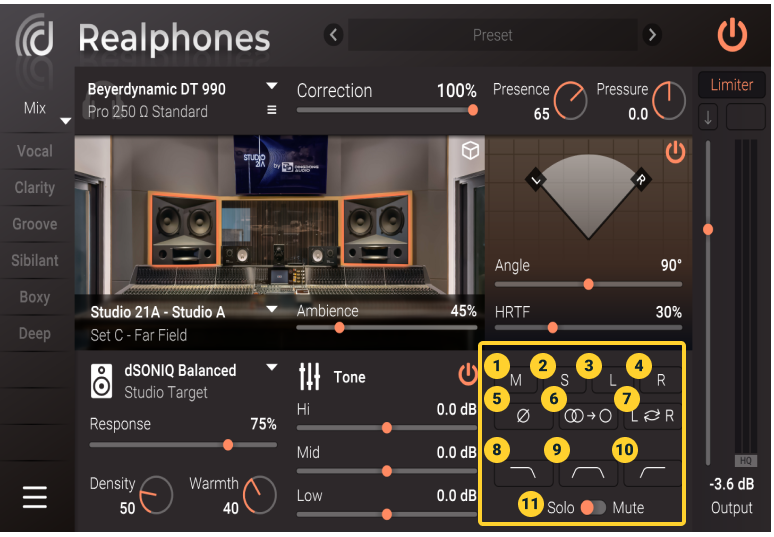Viewport: 774px width, 537px height.
Task: Click the empty box beside the down arrow
Action: (x=745, y=117)
